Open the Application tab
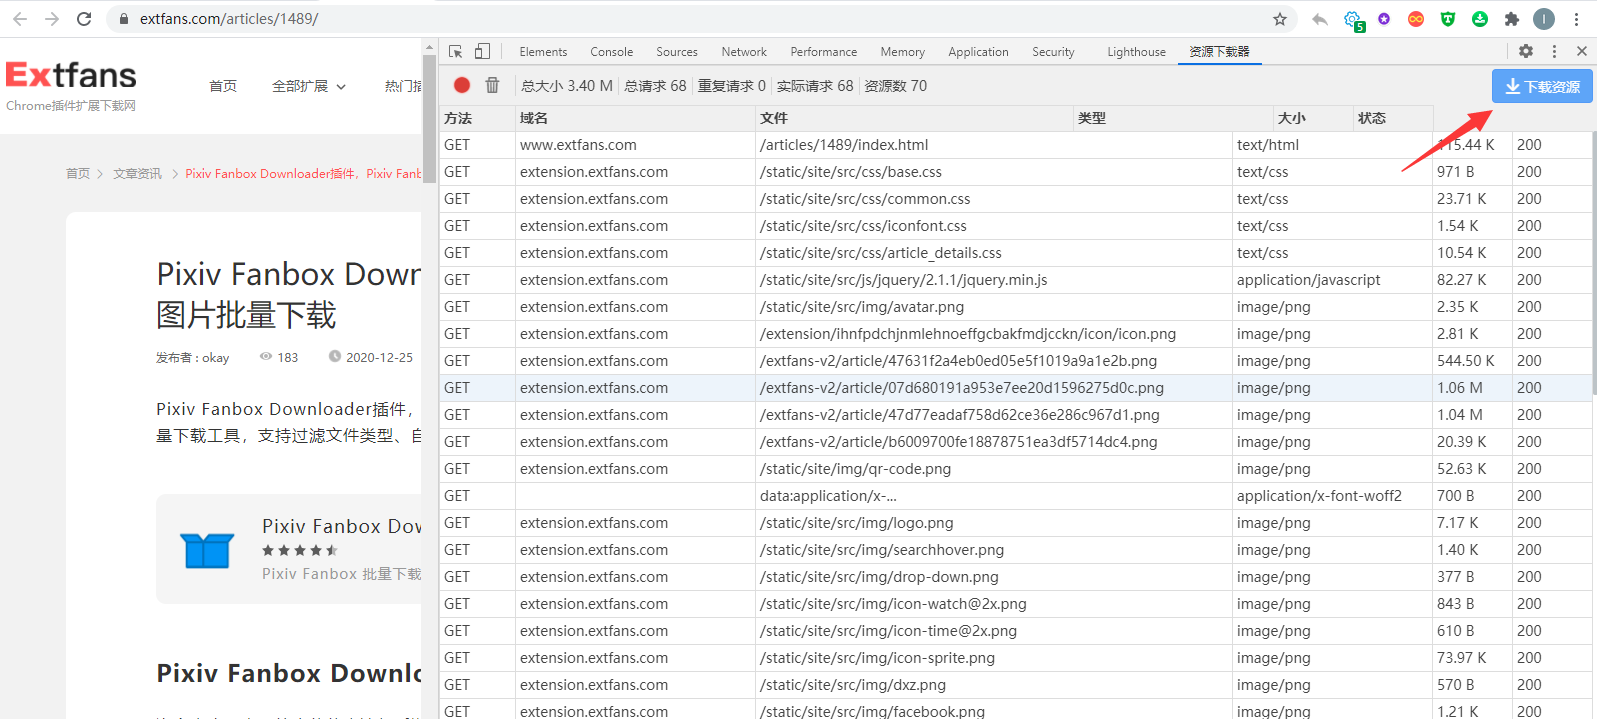1597x719 pixels. point(978,52)
